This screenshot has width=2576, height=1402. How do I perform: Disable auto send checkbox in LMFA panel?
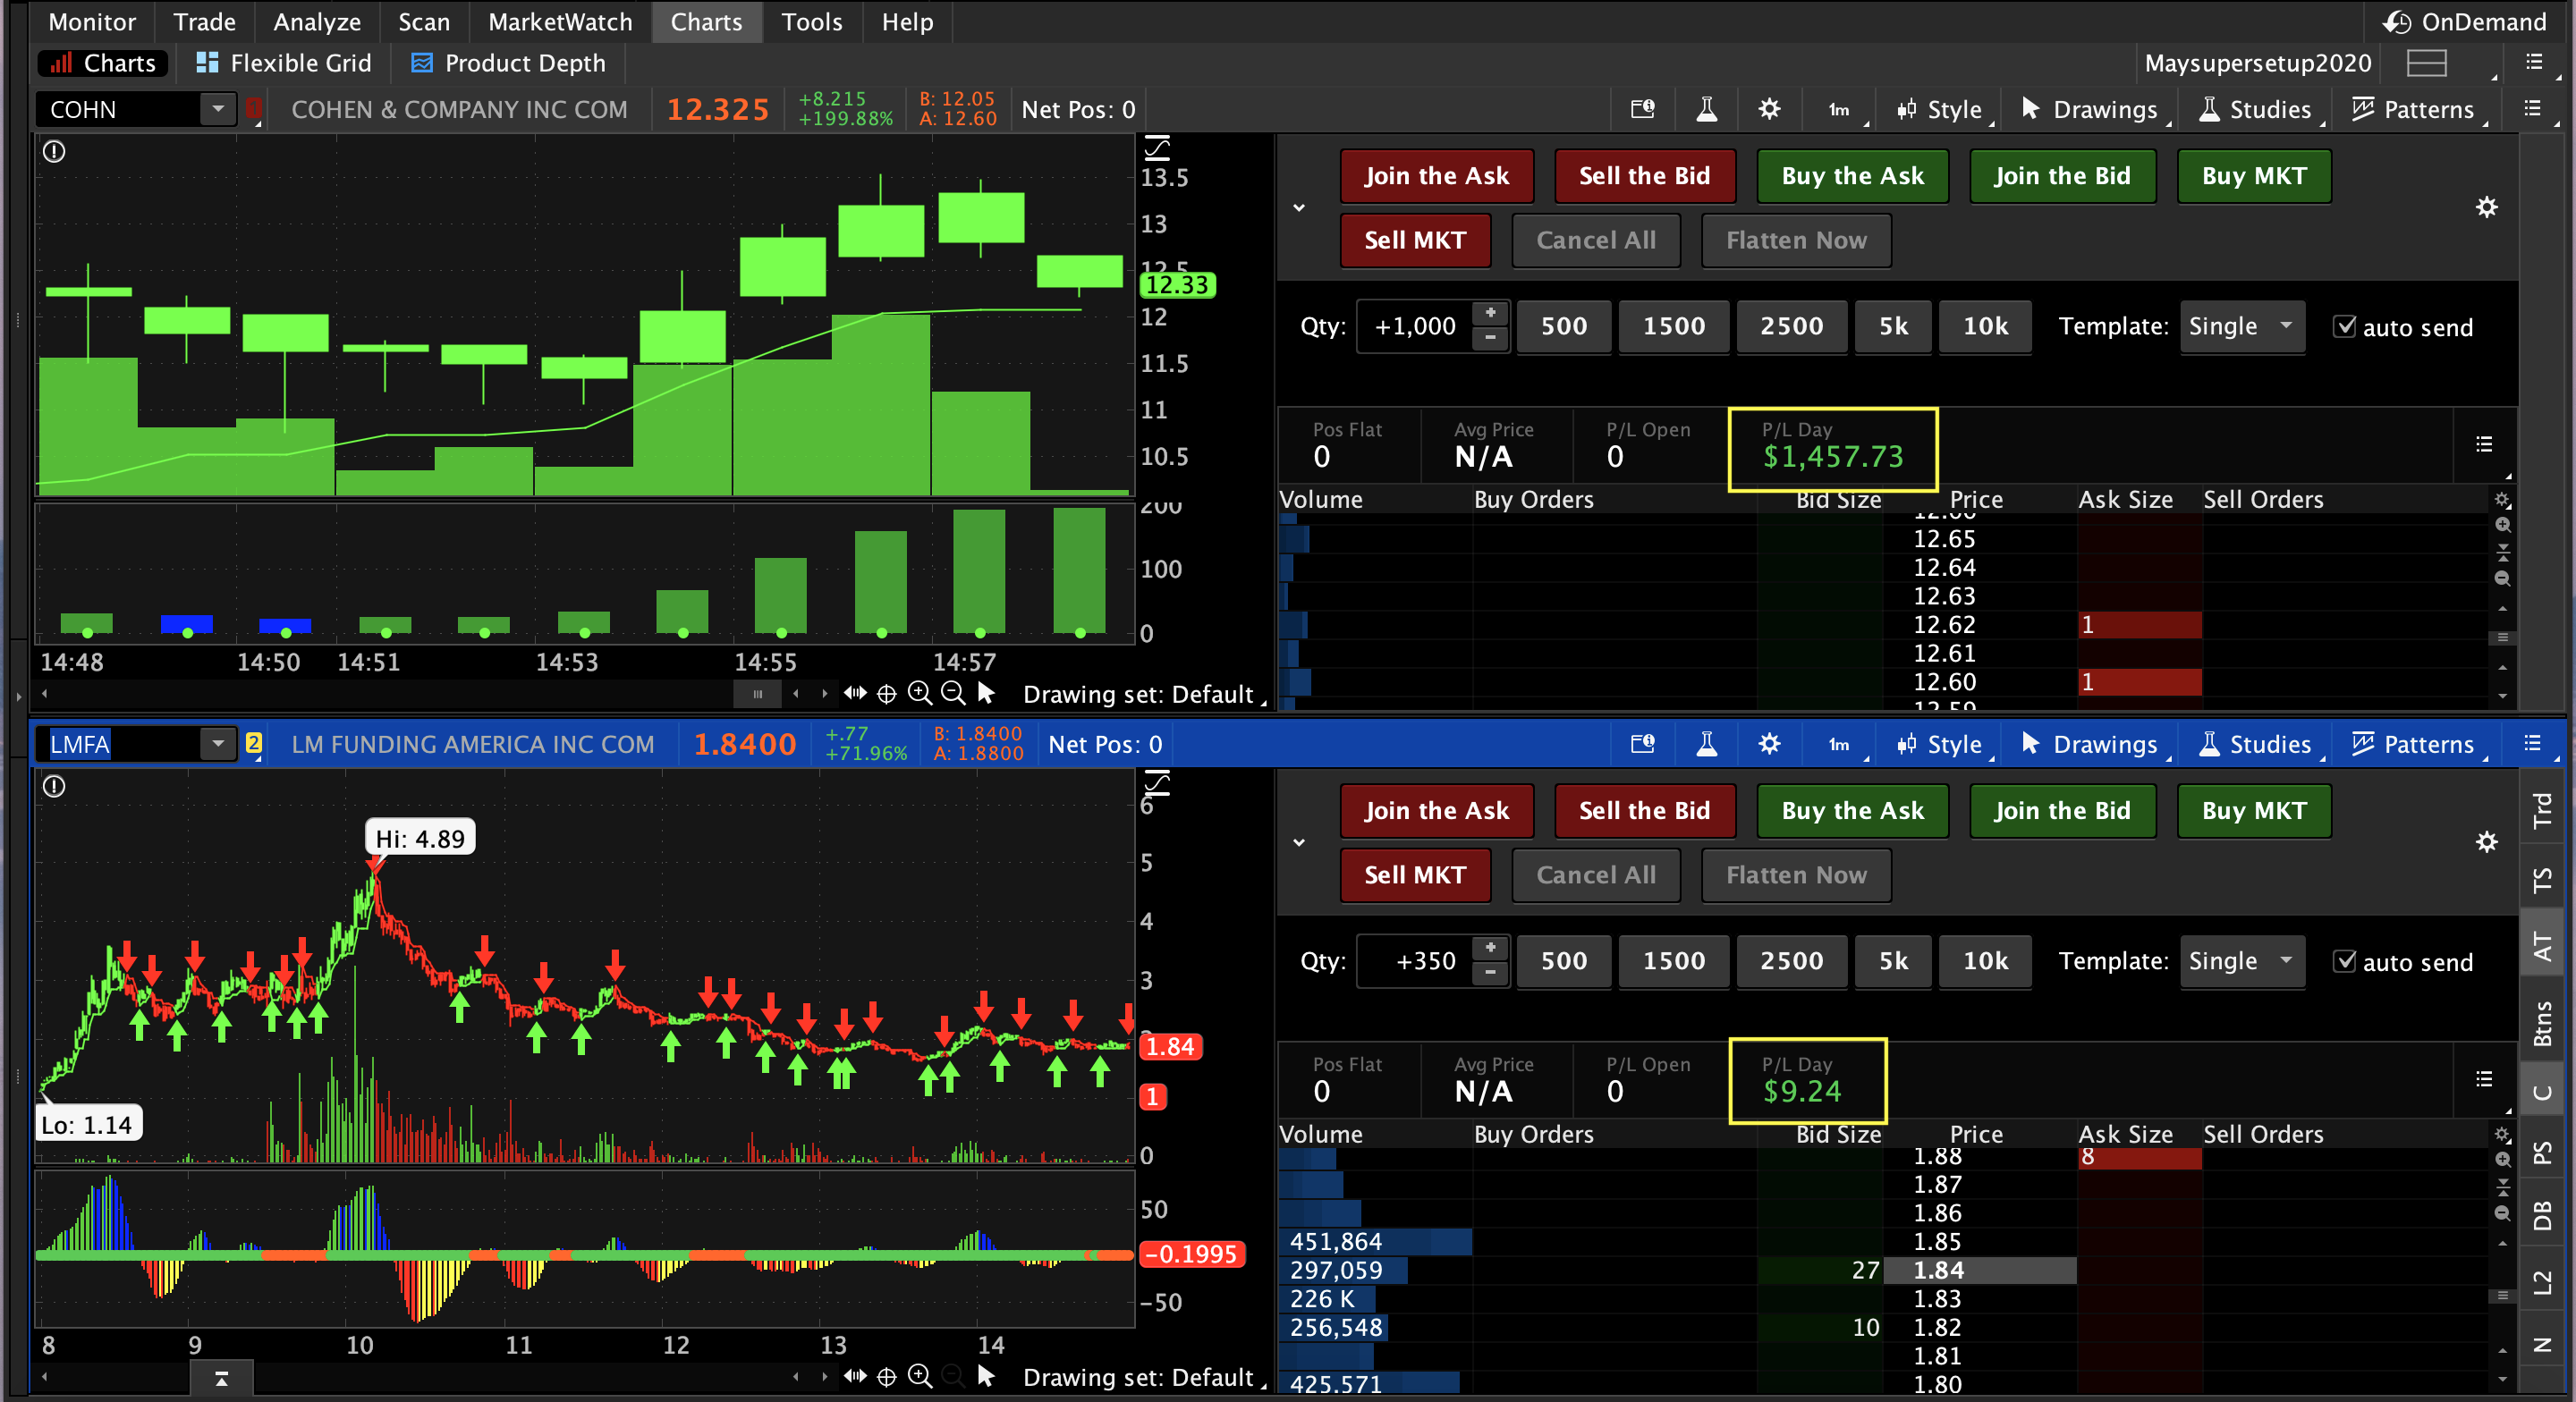coord(2344,961)
